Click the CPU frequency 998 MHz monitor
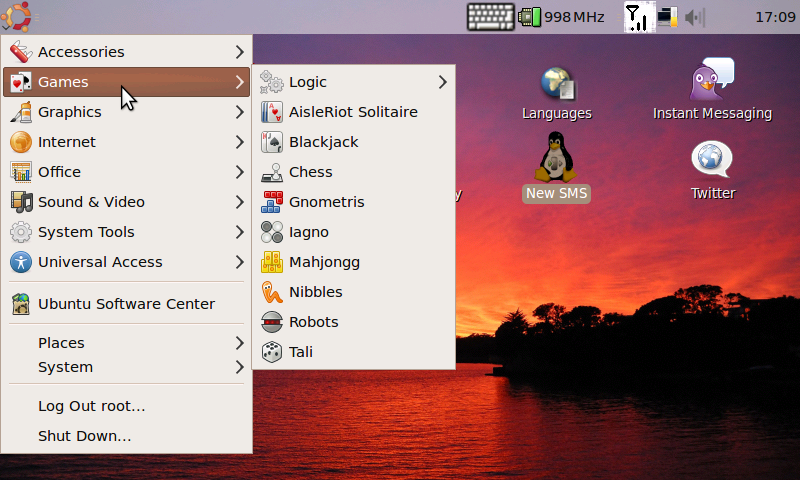This screenshot has width=800, height=480. (562, 17)
